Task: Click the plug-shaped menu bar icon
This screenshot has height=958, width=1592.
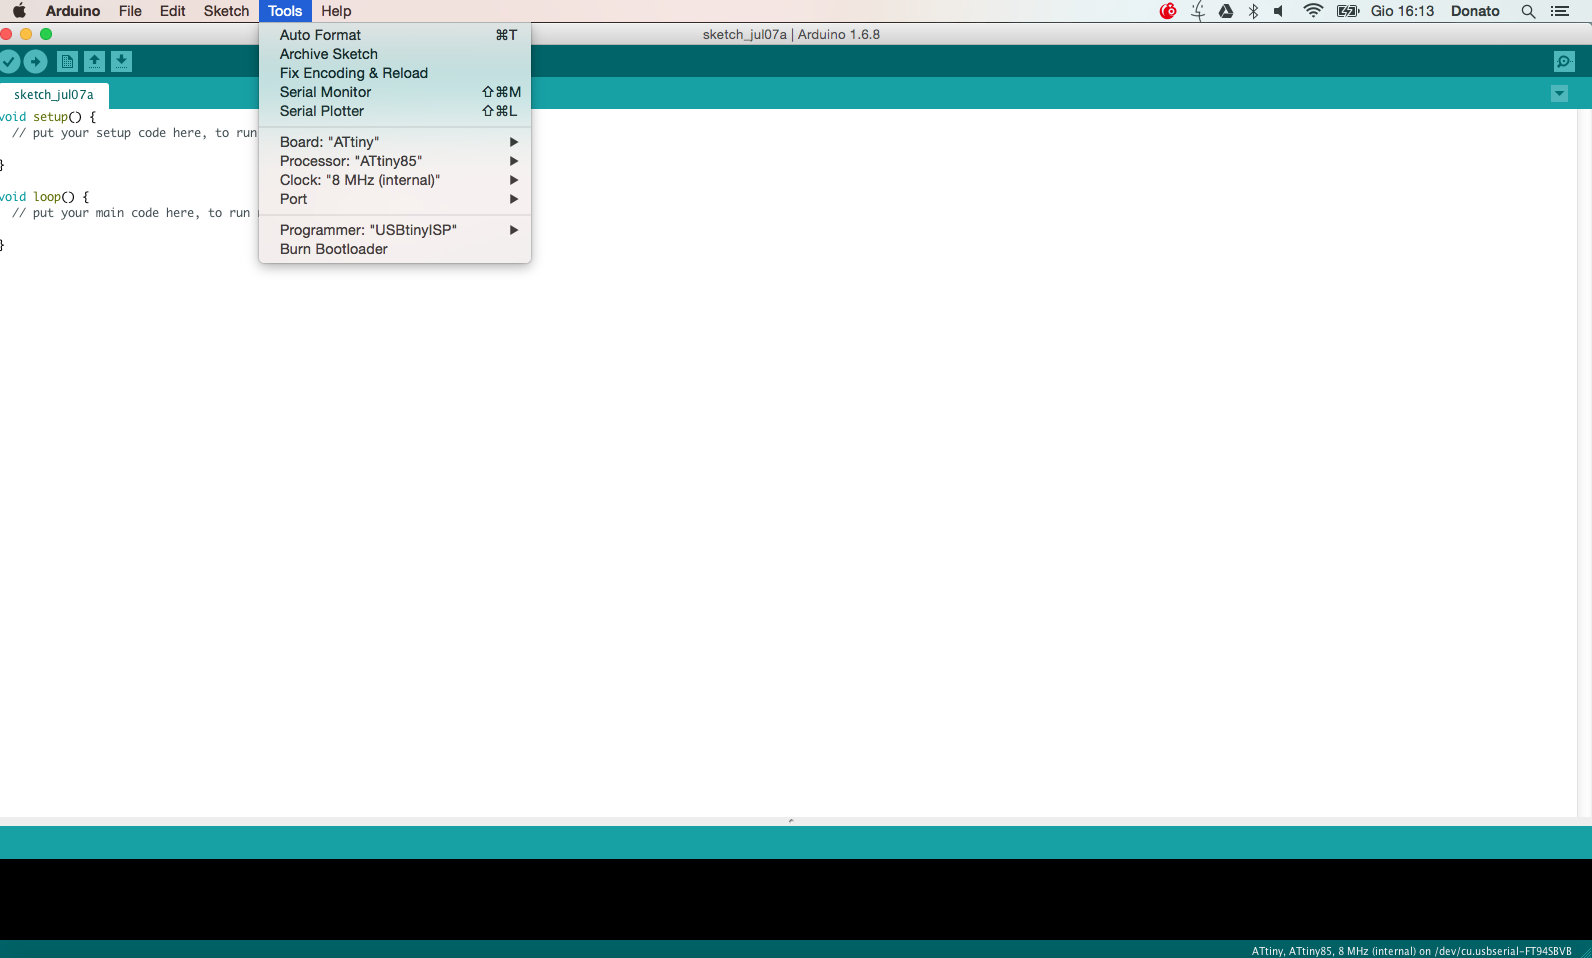Action: 1198,11
